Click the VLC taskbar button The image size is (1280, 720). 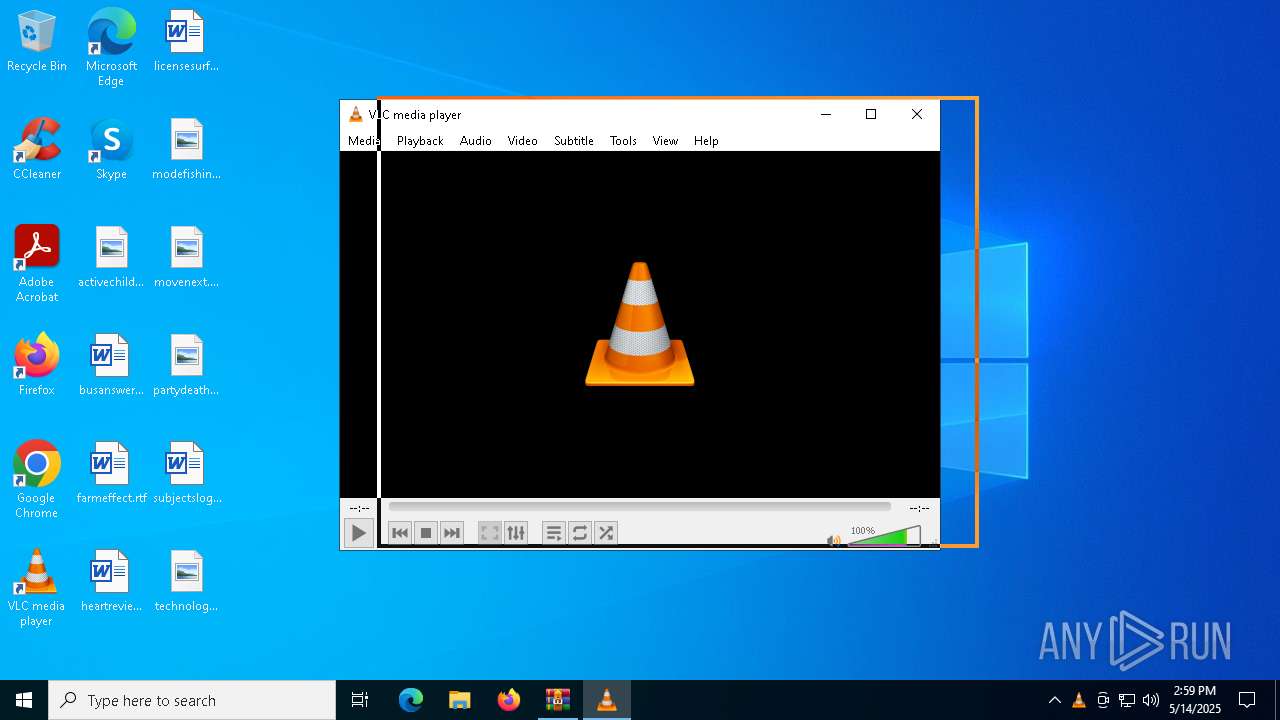tap(607, 700)
